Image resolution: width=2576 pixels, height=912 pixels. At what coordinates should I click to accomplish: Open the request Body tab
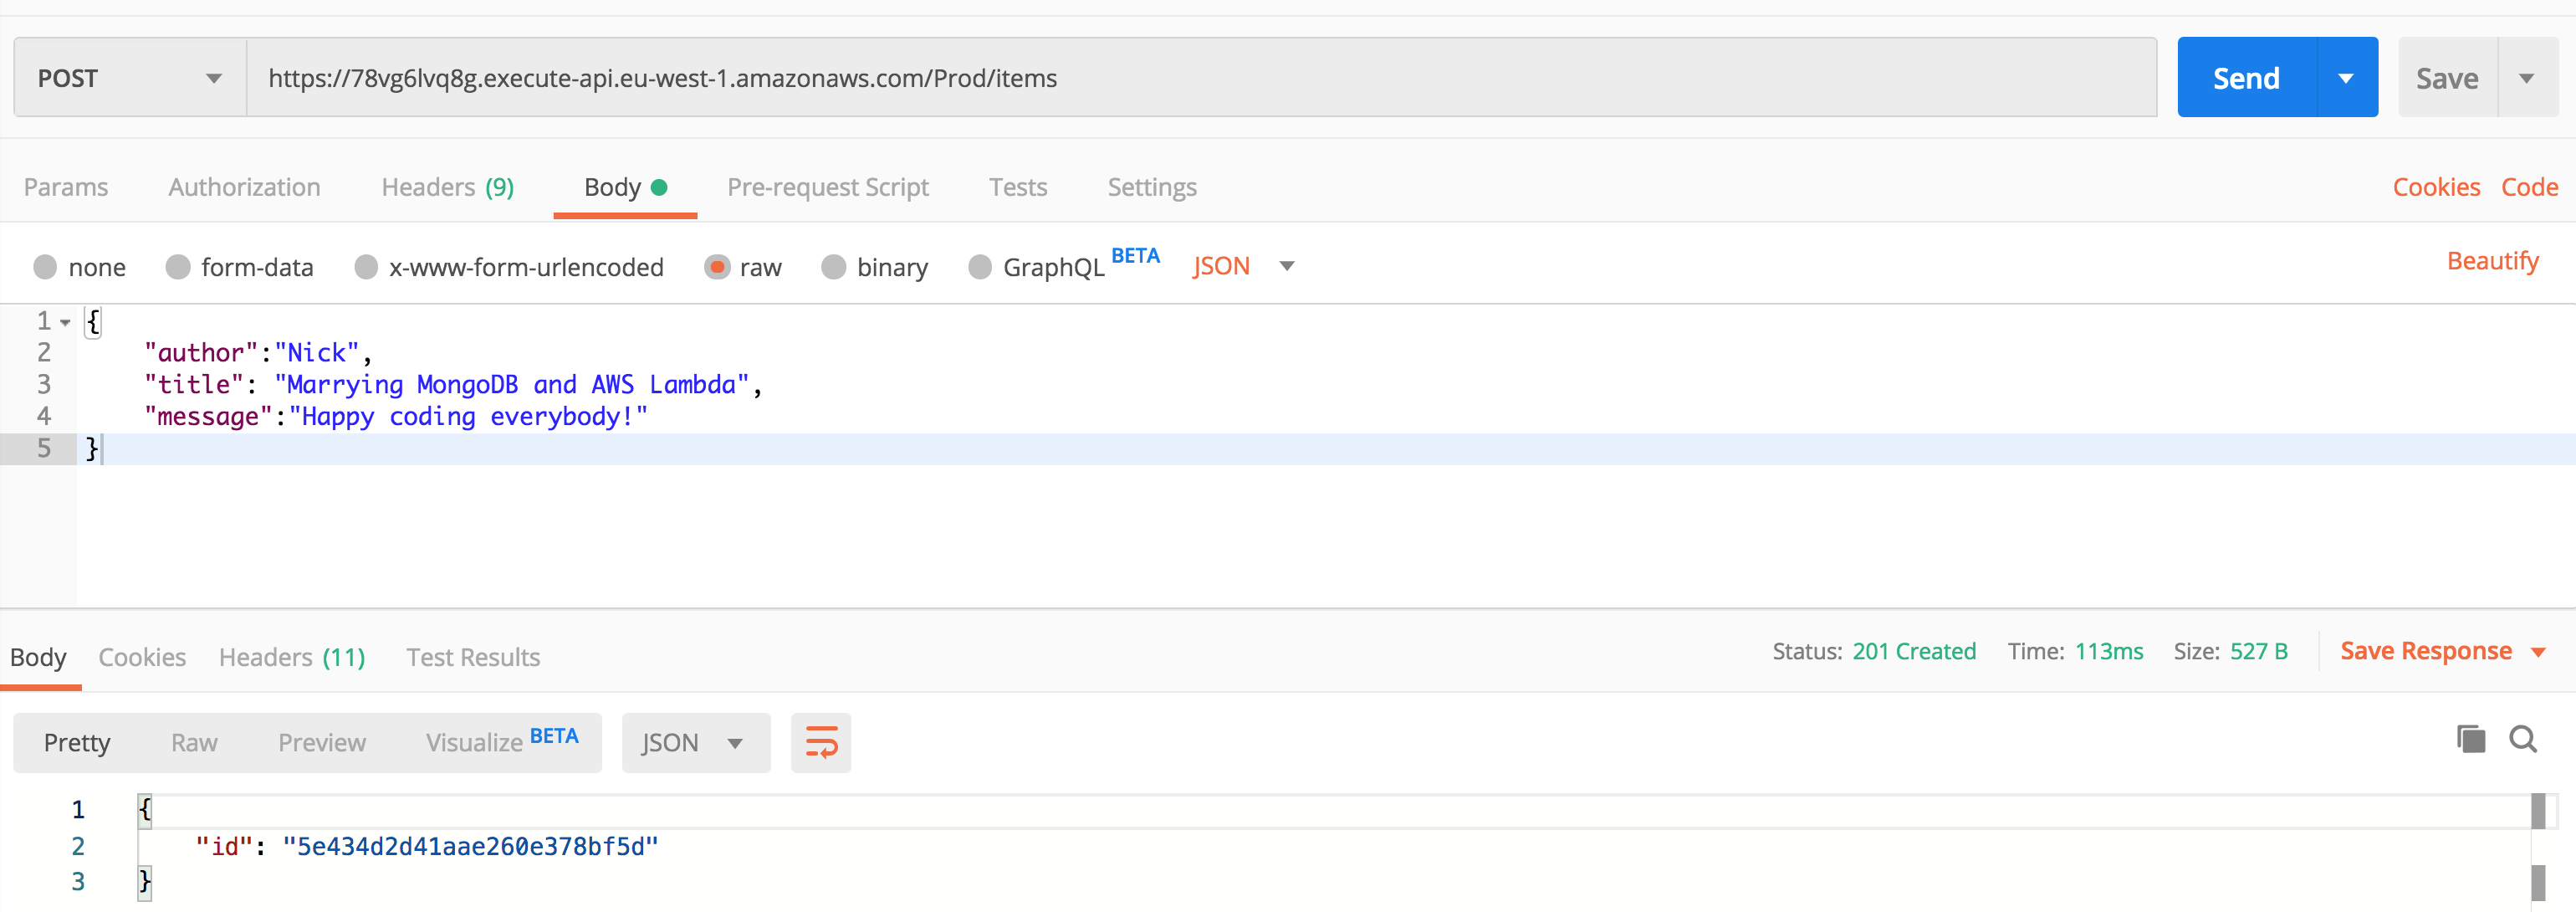[x=625, y=187]
